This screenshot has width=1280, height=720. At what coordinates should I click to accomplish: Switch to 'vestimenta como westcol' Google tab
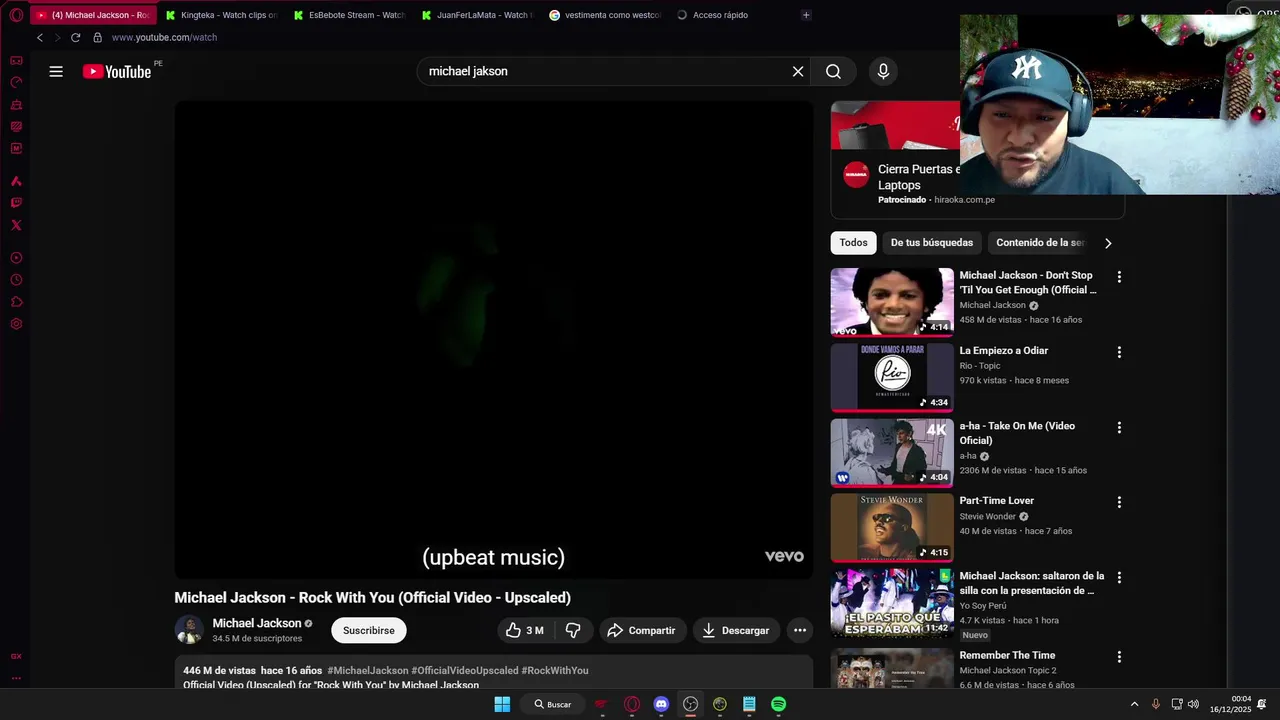coord(606,15)
